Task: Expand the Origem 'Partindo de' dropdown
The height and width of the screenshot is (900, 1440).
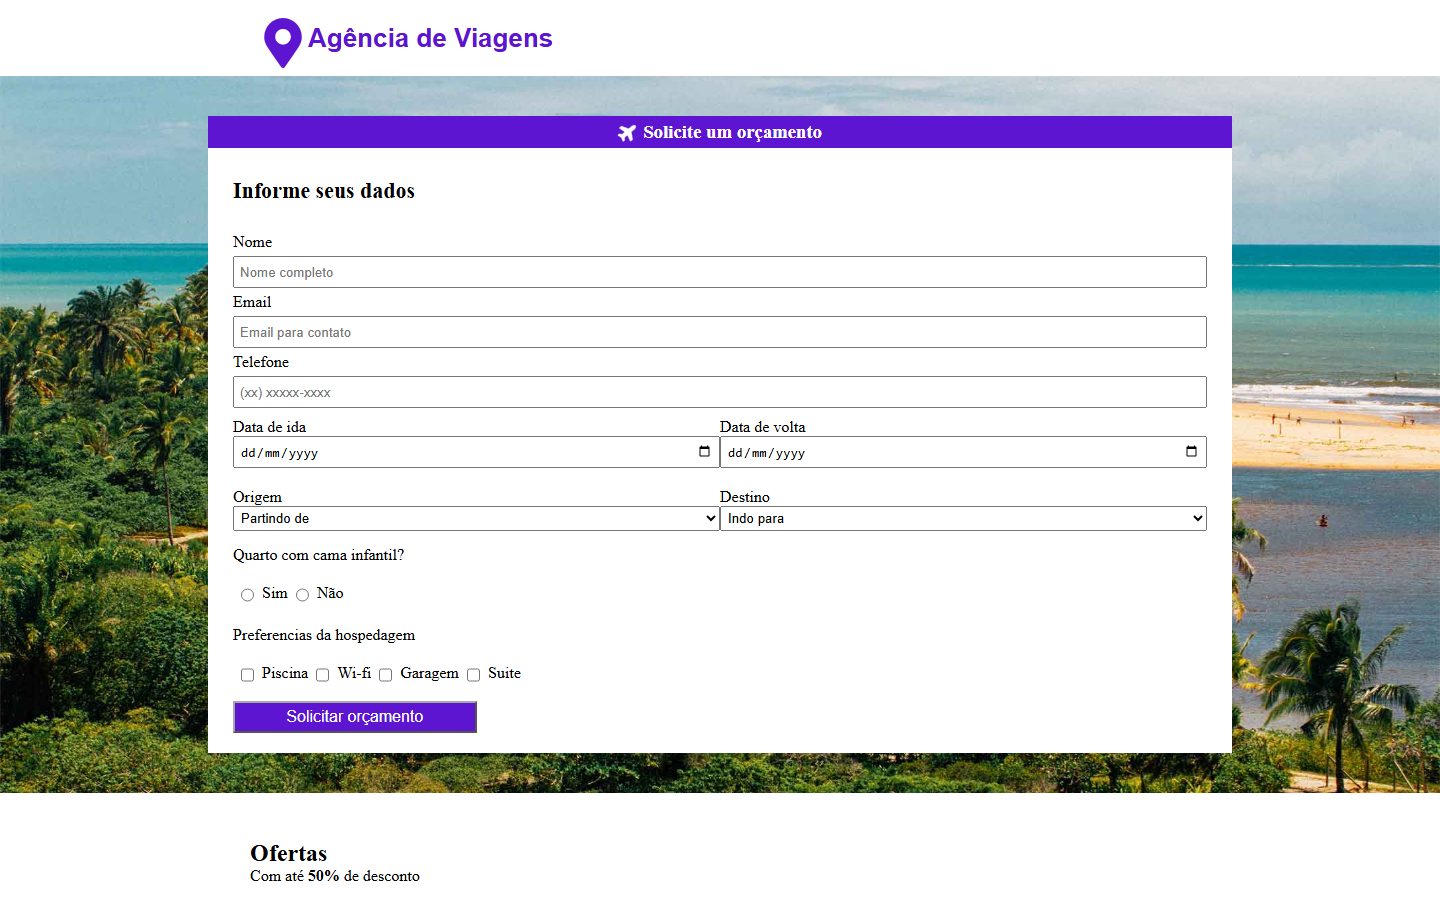Action: pyautogui.click(x=476, y=518)
